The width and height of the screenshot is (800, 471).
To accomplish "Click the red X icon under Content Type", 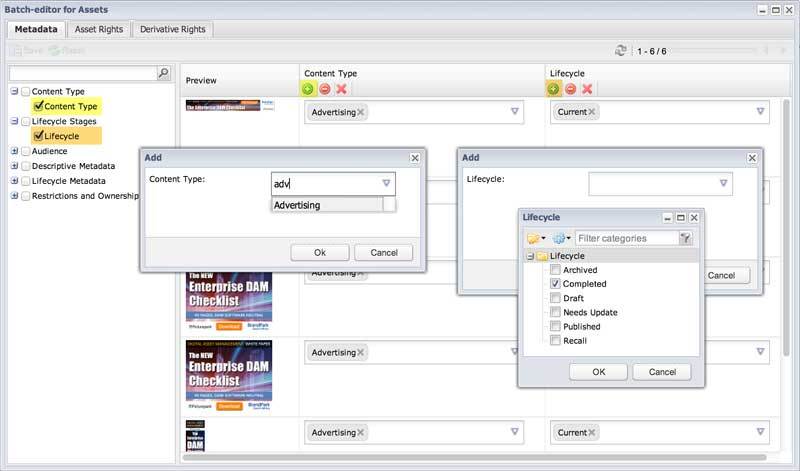I will (341, 89).
